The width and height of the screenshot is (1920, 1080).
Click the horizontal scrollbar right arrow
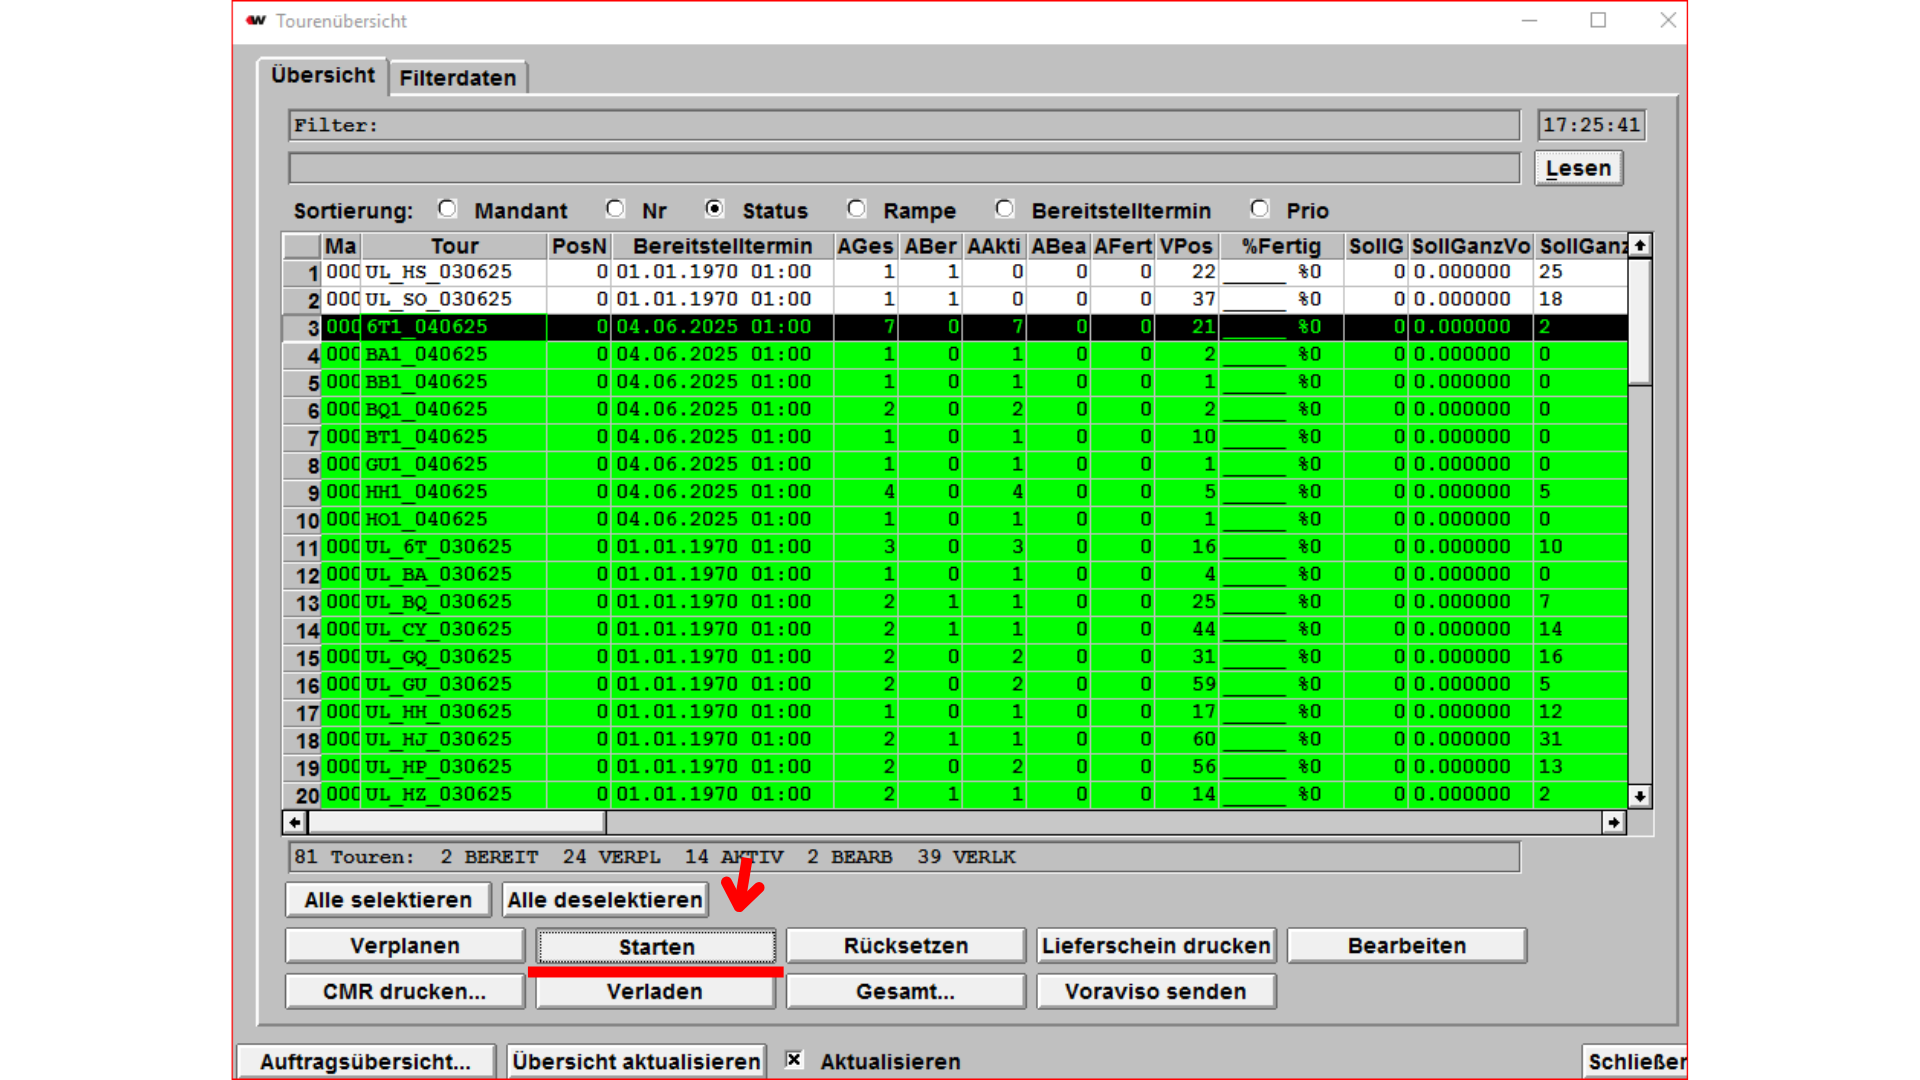(1613, 822)
